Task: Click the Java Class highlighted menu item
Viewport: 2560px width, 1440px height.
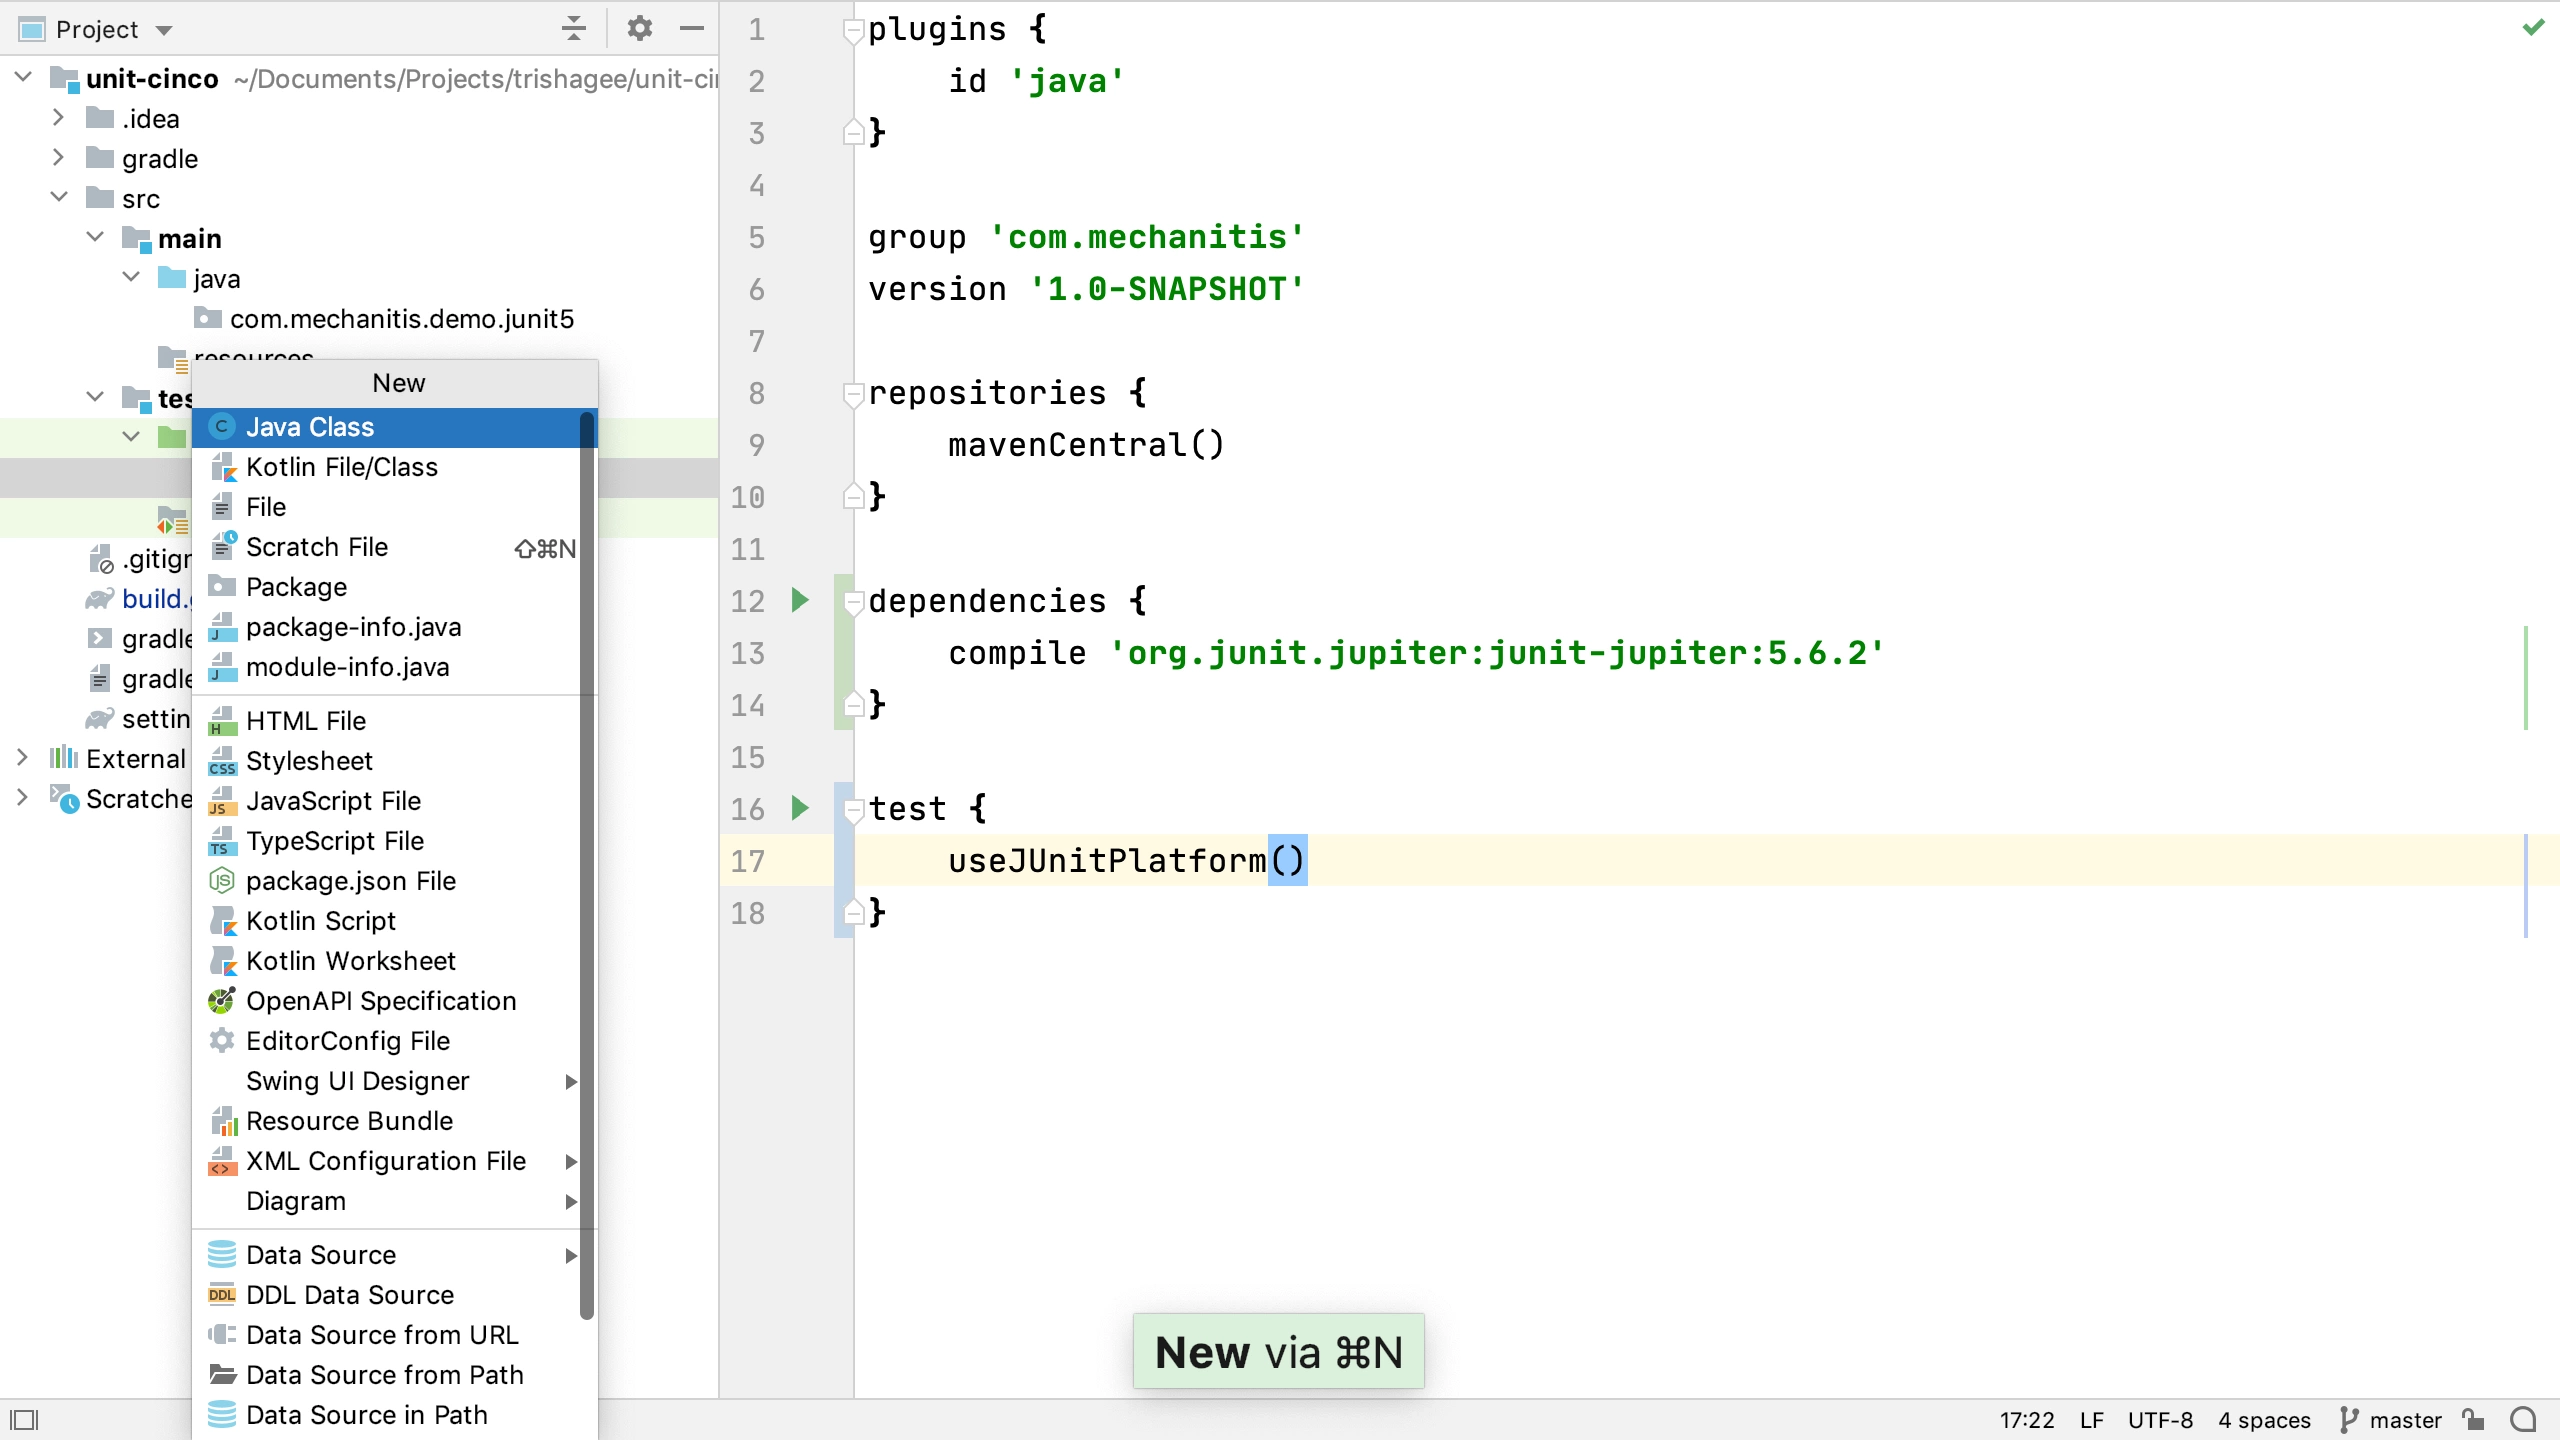Action: pos(309,427)
